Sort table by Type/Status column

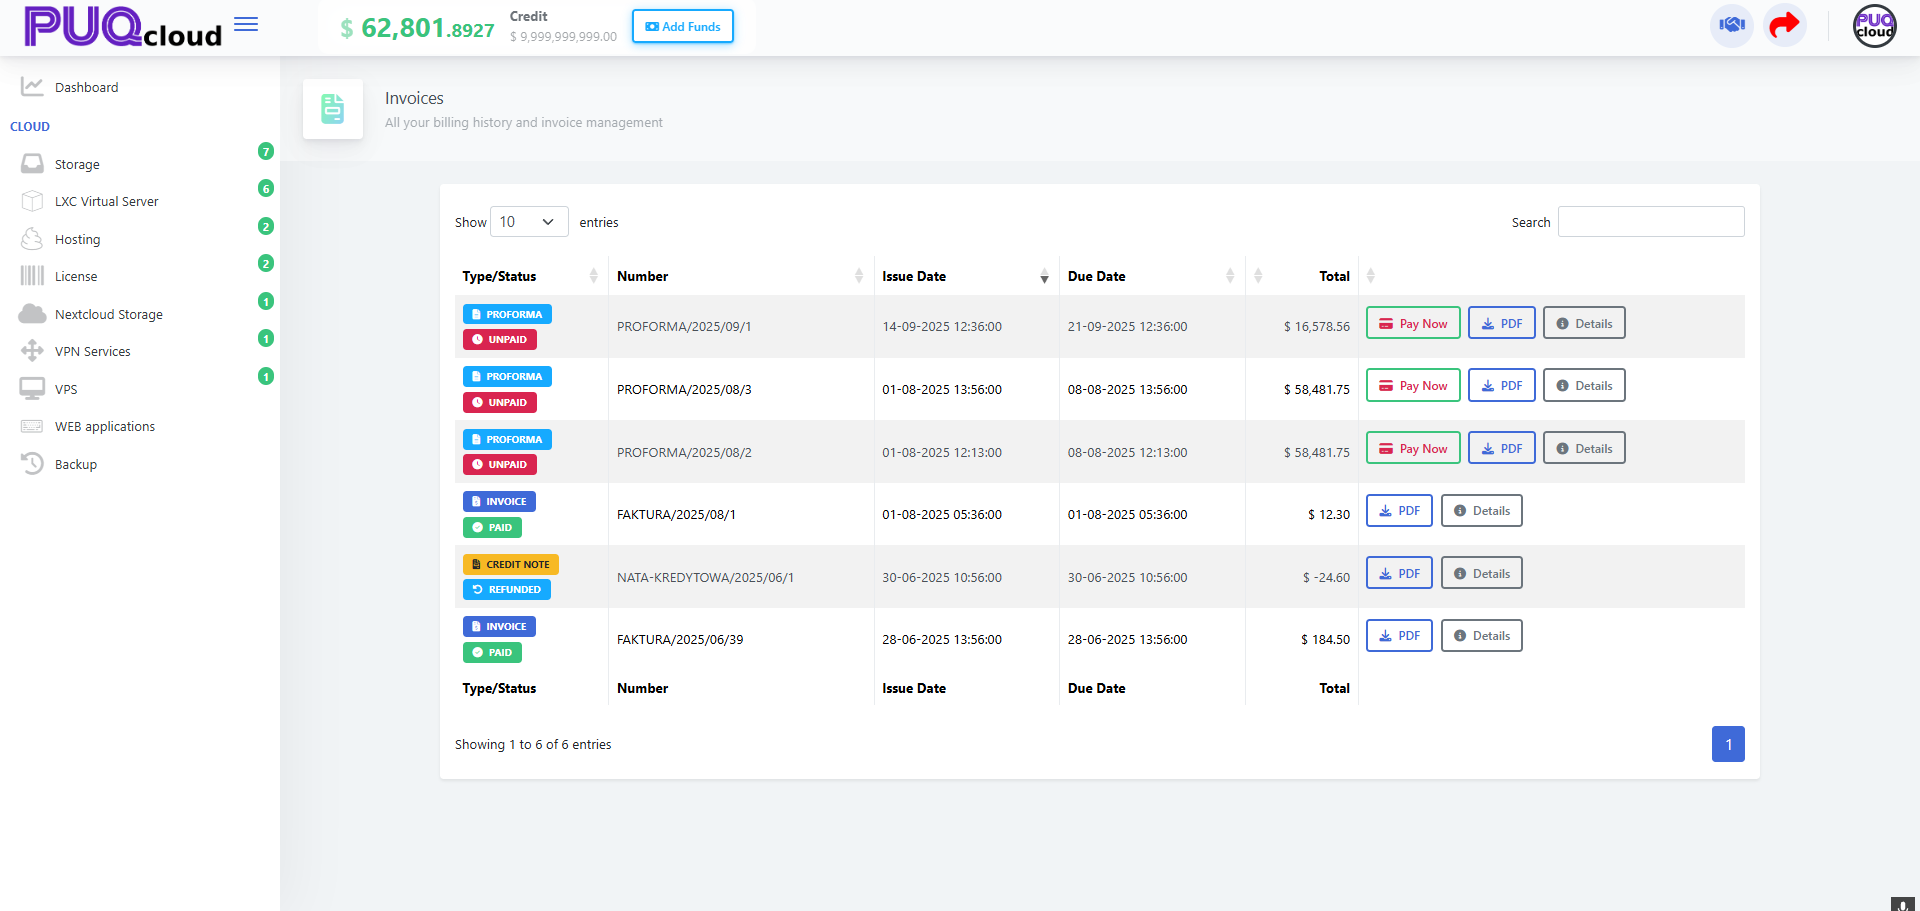coord(530,276)
